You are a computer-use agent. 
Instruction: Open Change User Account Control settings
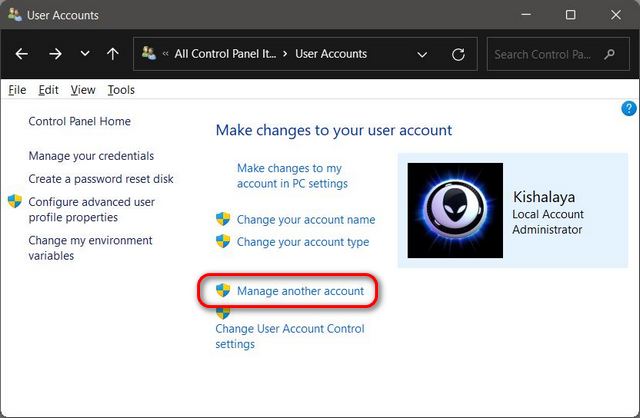(x=290, y=336)
